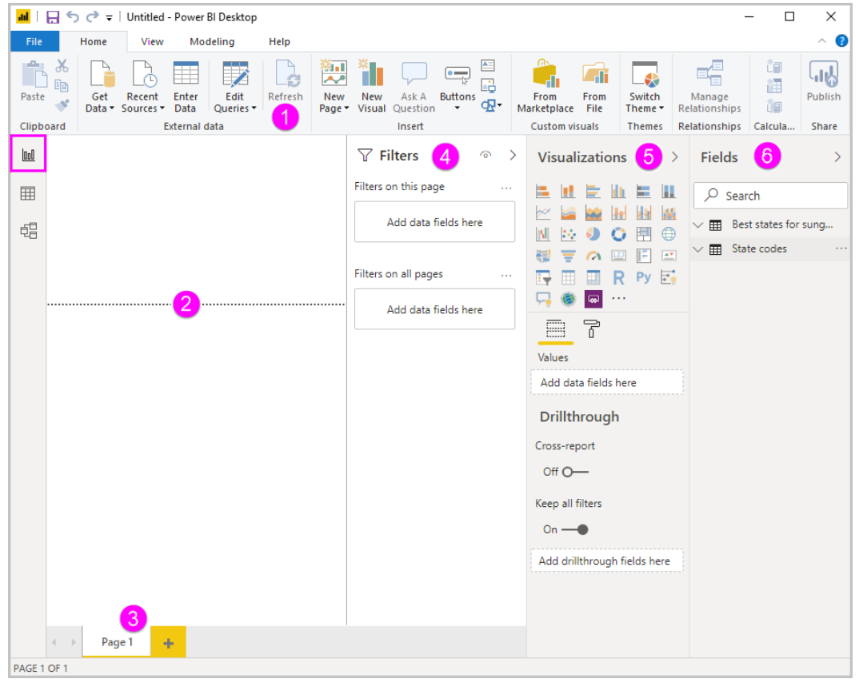Click Add drillthrough fields here well

[606, 561]
